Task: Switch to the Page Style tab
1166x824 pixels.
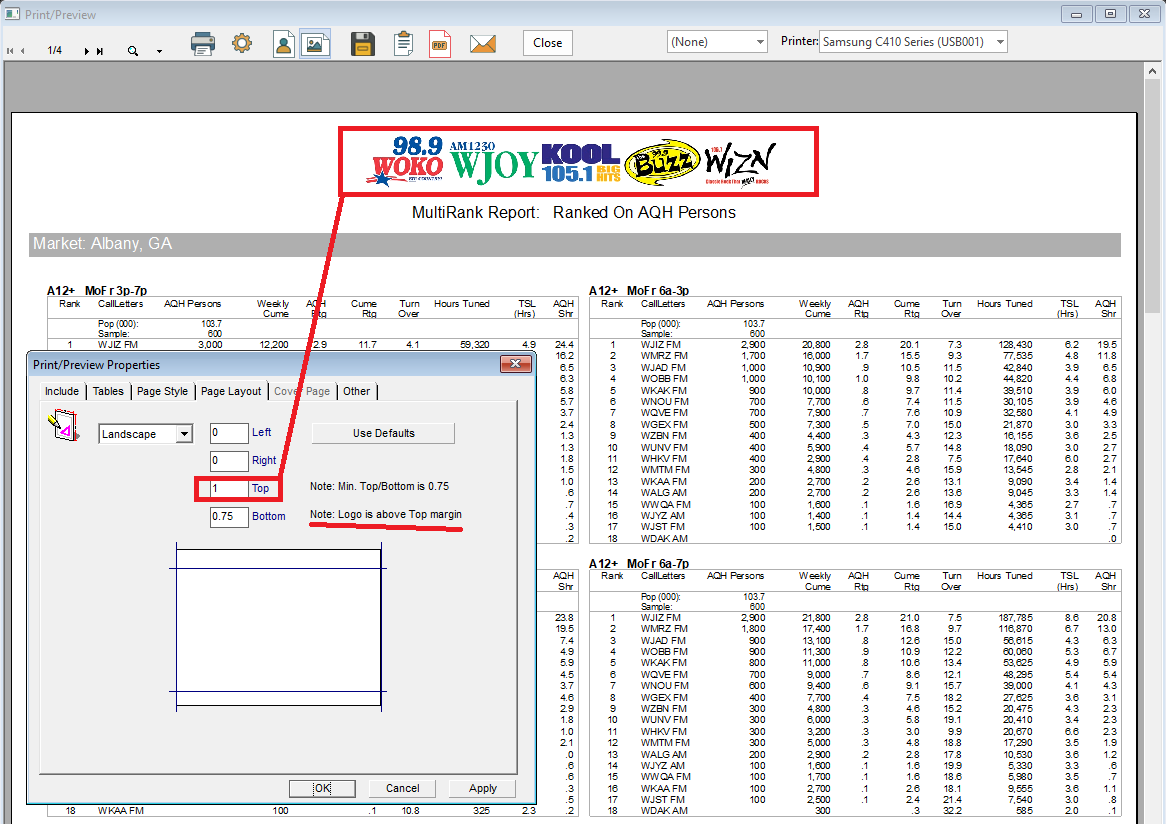Action: coord(162,391)
